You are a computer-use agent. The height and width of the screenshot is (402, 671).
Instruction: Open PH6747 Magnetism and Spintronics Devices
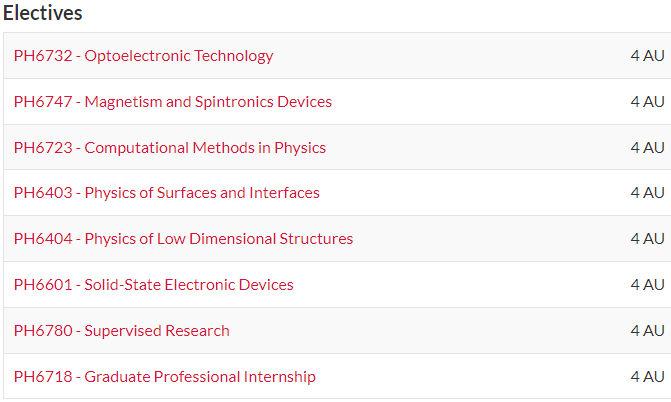(173, 102)
